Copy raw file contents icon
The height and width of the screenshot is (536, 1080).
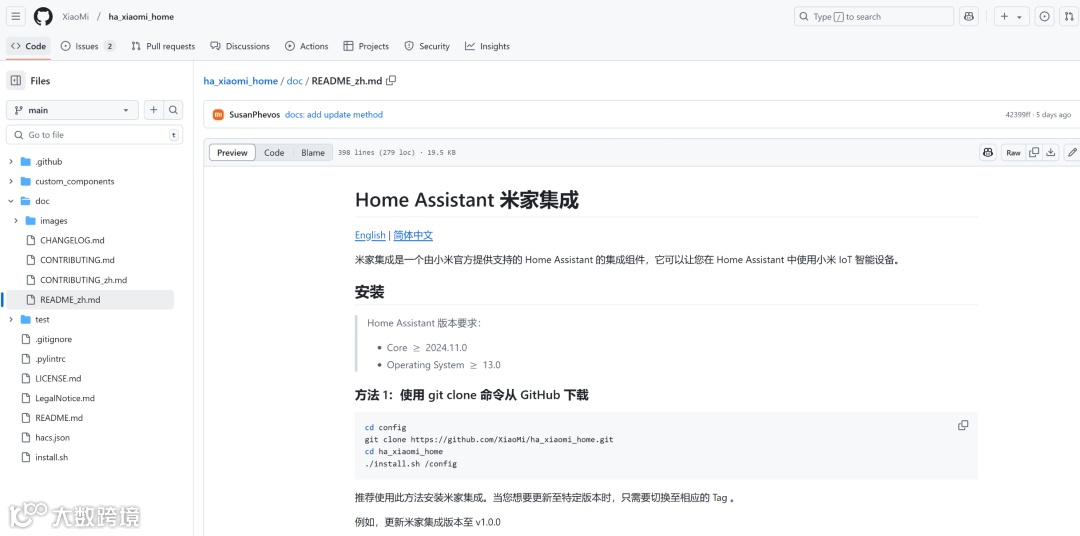pos(1034,153)
